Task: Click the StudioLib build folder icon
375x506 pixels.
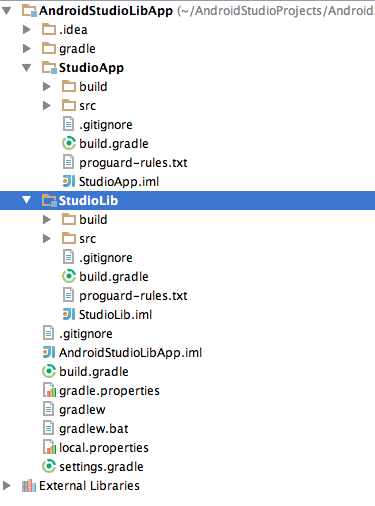Action: [x=69, y=219]
